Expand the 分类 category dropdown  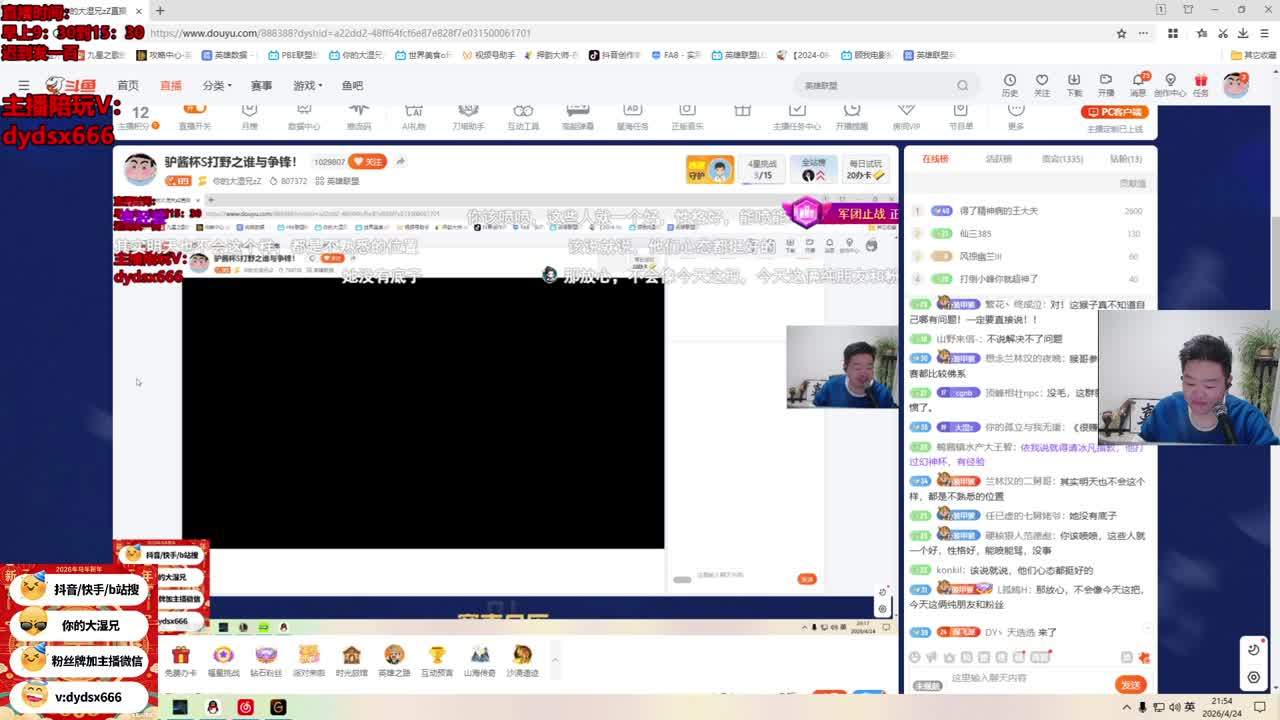click(217, 86)
